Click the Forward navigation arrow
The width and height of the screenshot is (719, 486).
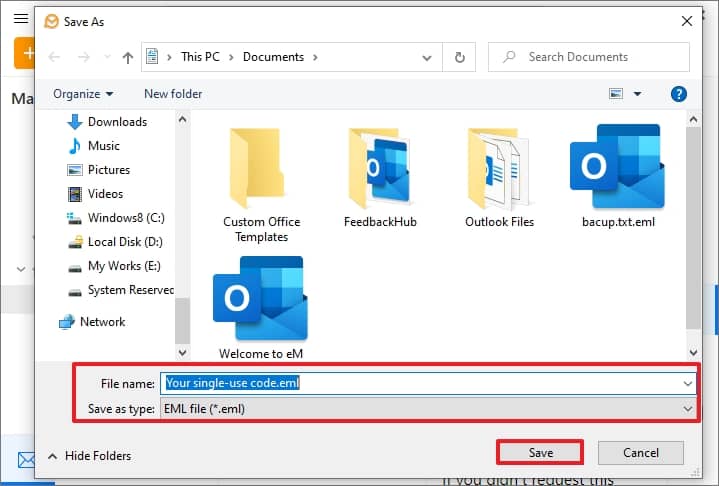pyautogui.click(x=83, y=57)
